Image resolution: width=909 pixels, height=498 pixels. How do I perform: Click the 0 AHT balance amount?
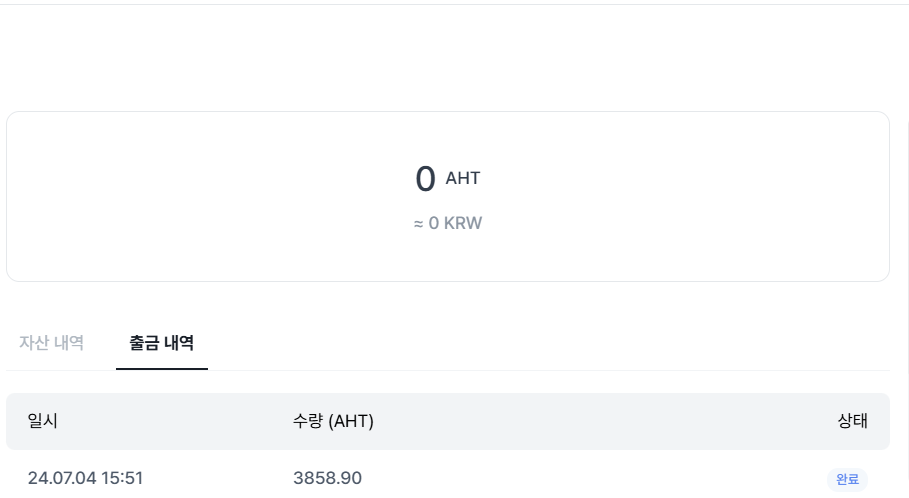click(426, 179)
